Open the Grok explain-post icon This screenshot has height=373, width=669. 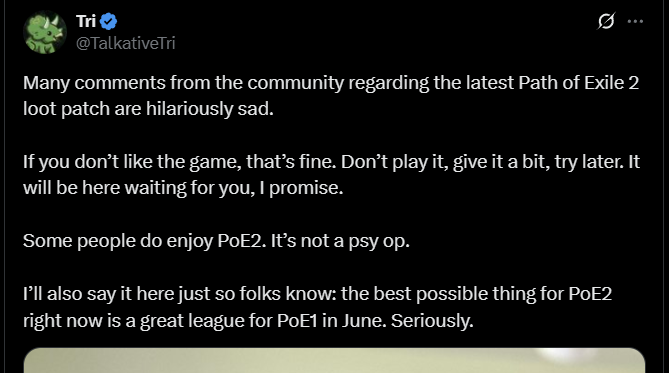[x=606, y=21]
